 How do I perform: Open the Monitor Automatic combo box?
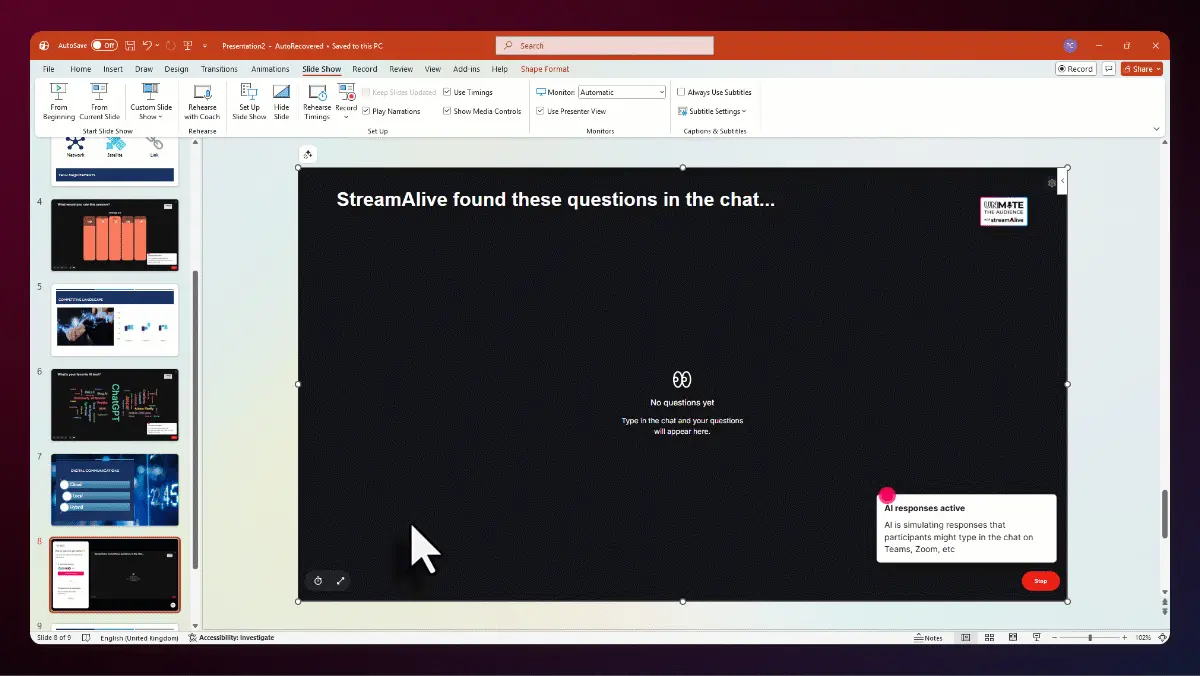(x=621, y=92)
